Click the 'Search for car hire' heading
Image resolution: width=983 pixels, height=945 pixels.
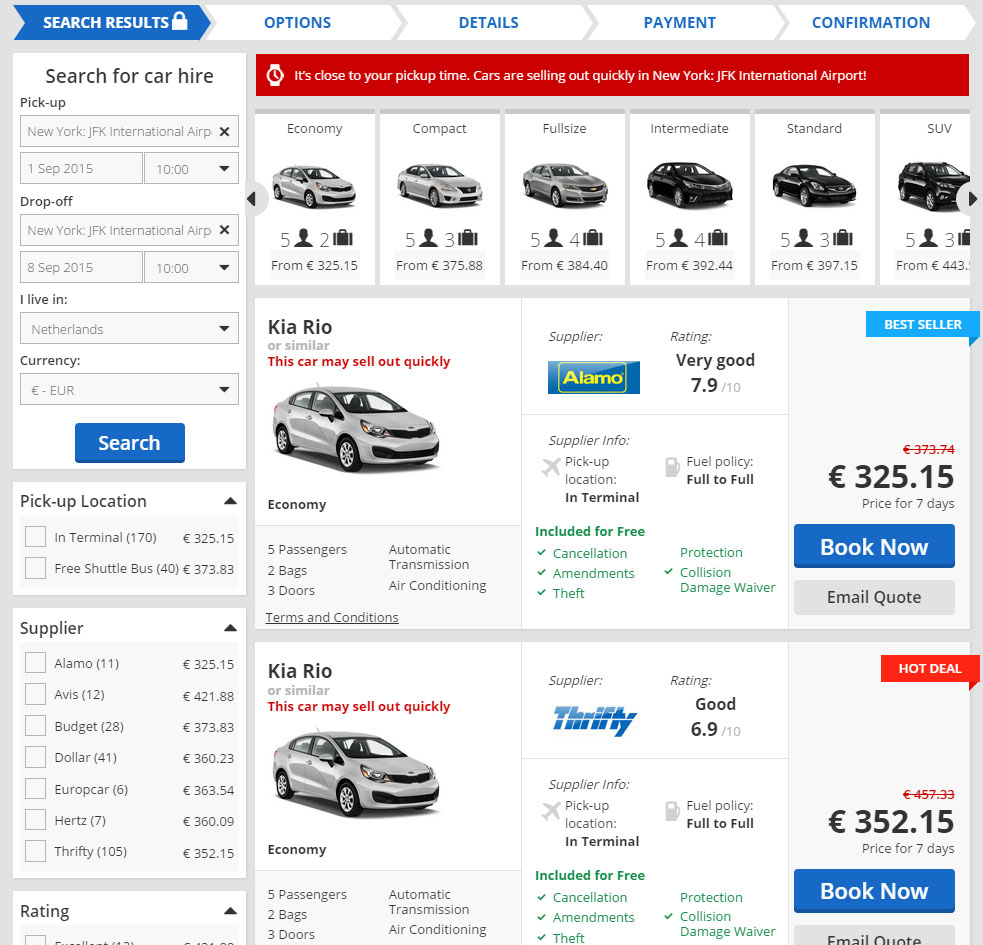[129, 76]
